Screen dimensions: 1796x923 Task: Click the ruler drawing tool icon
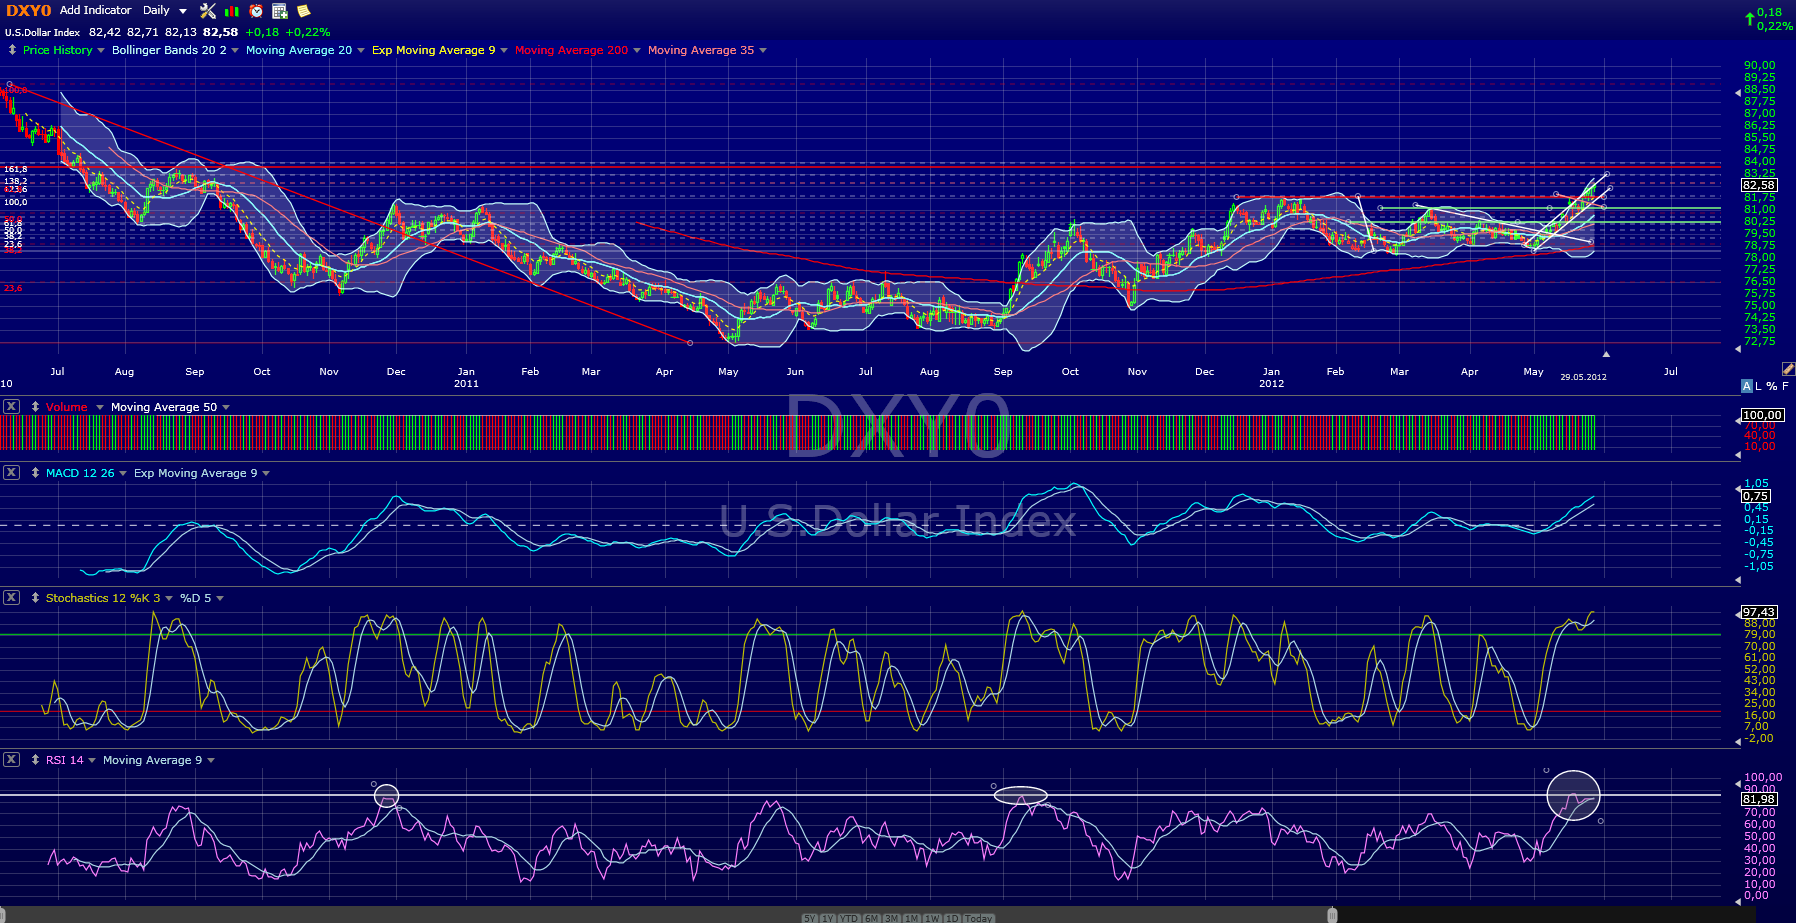click(1788, 369)
